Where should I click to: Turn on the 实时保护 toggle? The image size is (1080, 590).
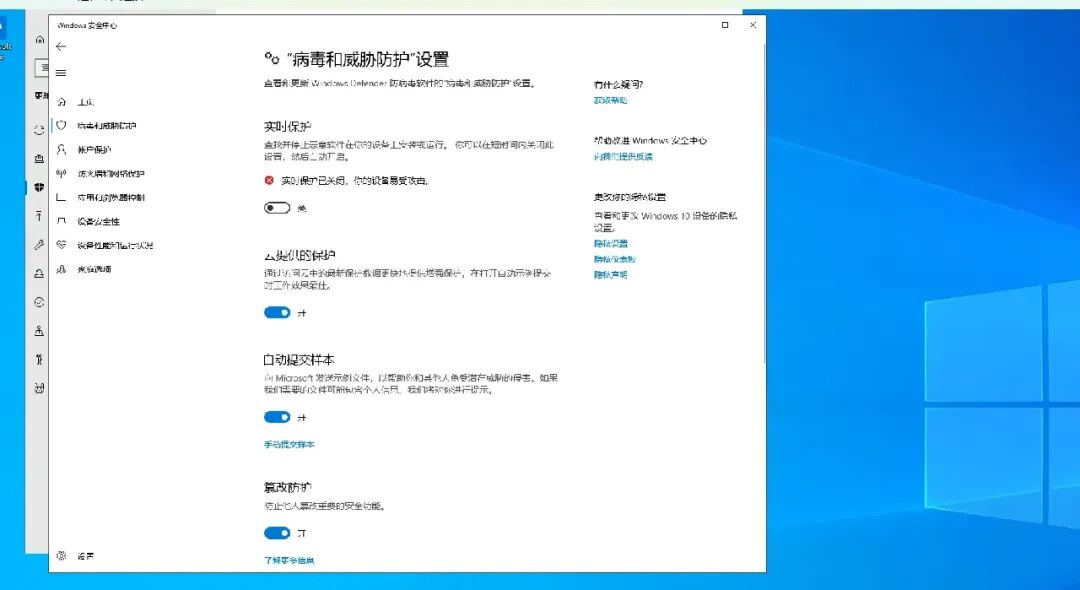[277, 208]
